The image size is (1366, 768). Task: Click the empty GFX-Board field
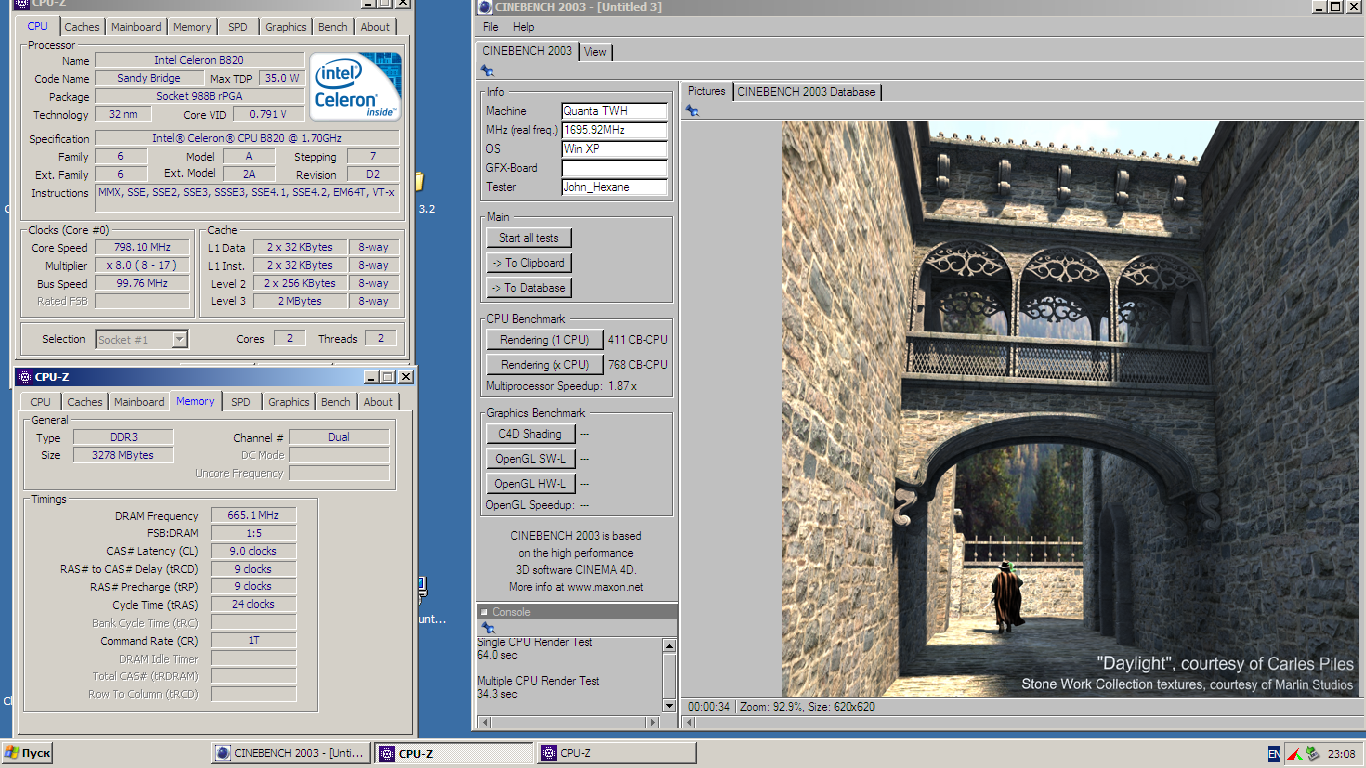[615, 168]
